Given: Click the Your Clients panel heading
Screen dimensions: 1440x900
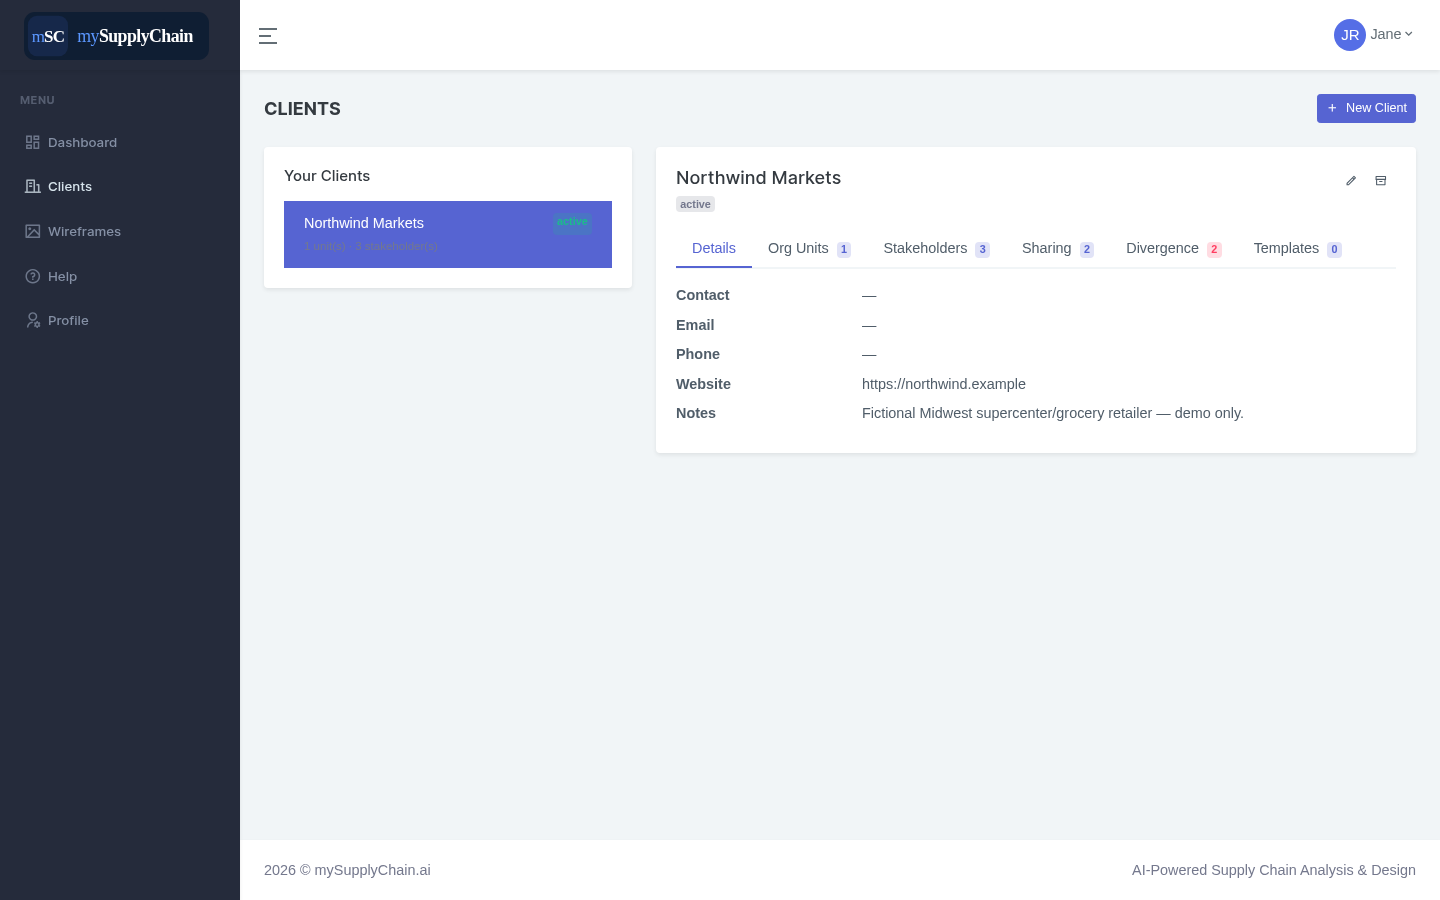Looking at the screenshot, I should coord(327,176).
